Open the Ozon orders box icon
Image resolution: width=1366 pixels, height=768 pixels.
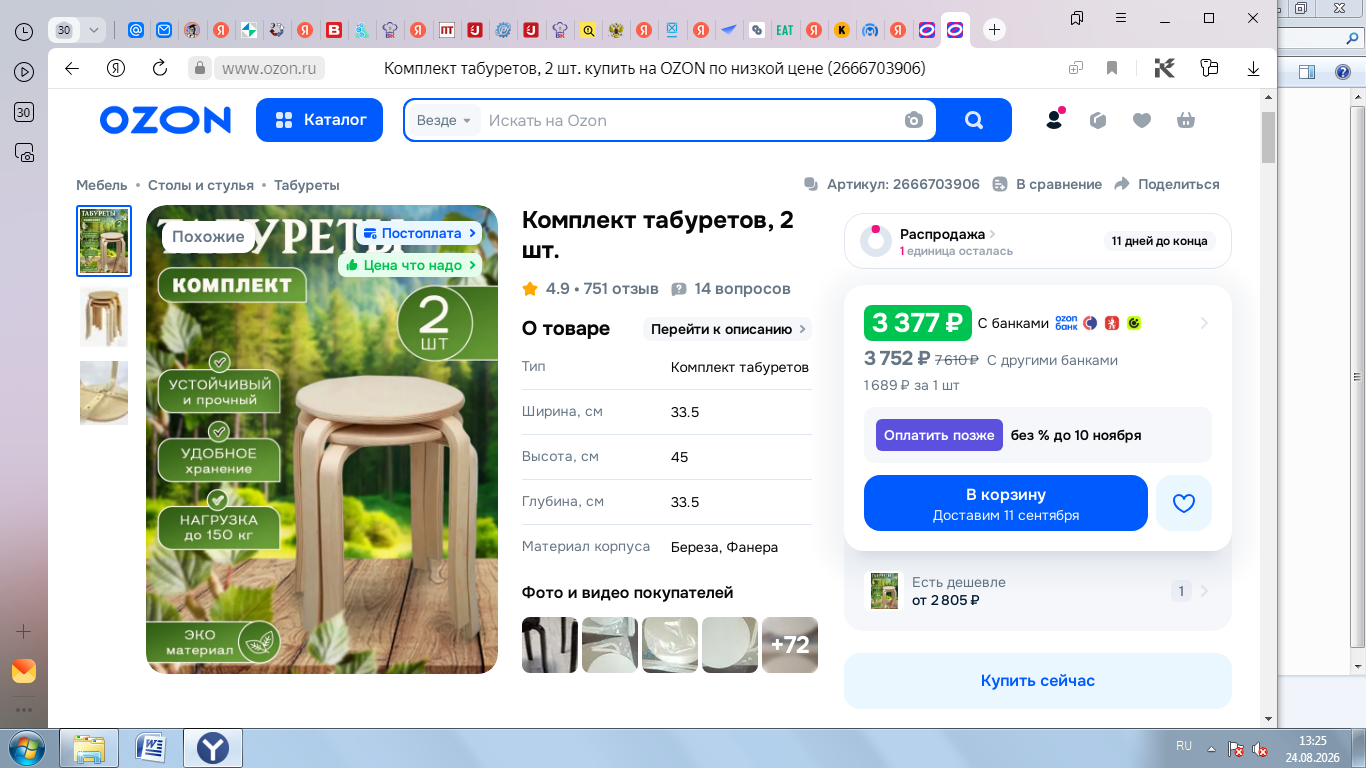[1098, 120]
